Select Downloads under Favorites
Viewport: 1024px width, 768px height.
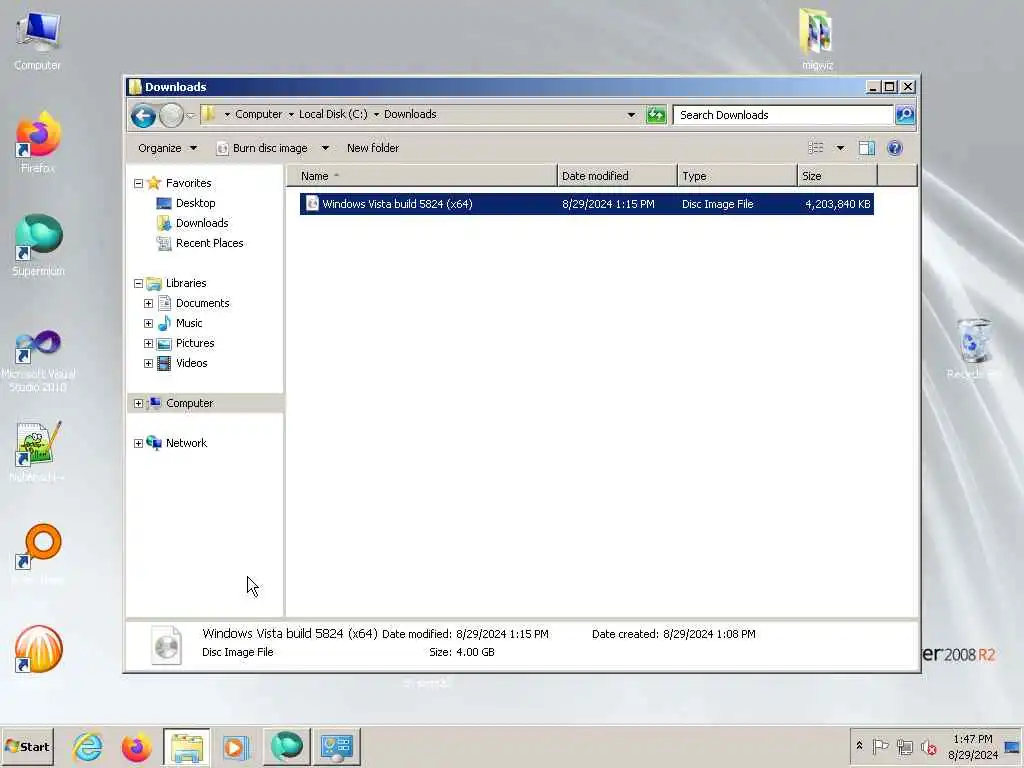coord(202,223)
